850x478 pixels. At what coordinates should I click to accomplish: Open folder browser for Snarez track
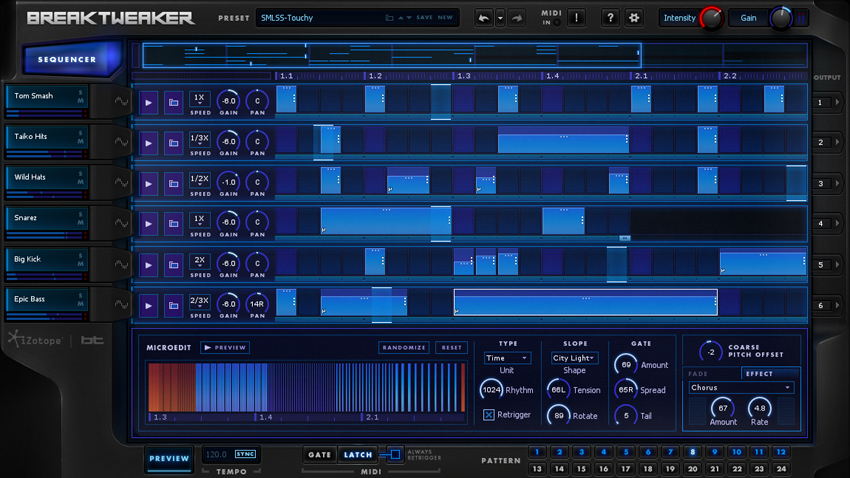point(173,224)
